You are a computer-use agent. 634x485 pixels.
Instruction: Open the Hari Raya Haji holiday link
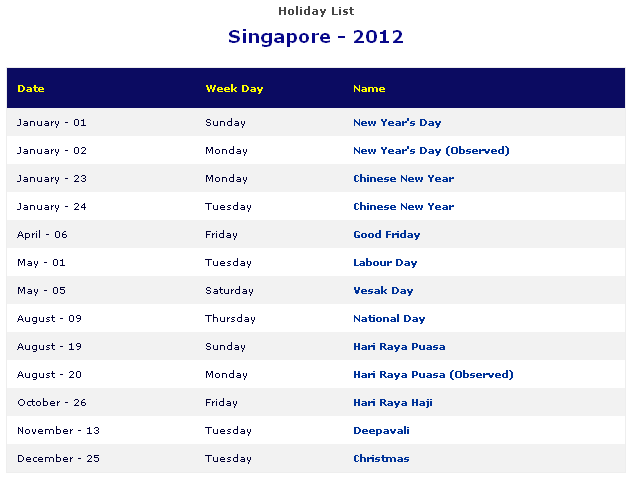pyautogui.click(x=393, y=402)
